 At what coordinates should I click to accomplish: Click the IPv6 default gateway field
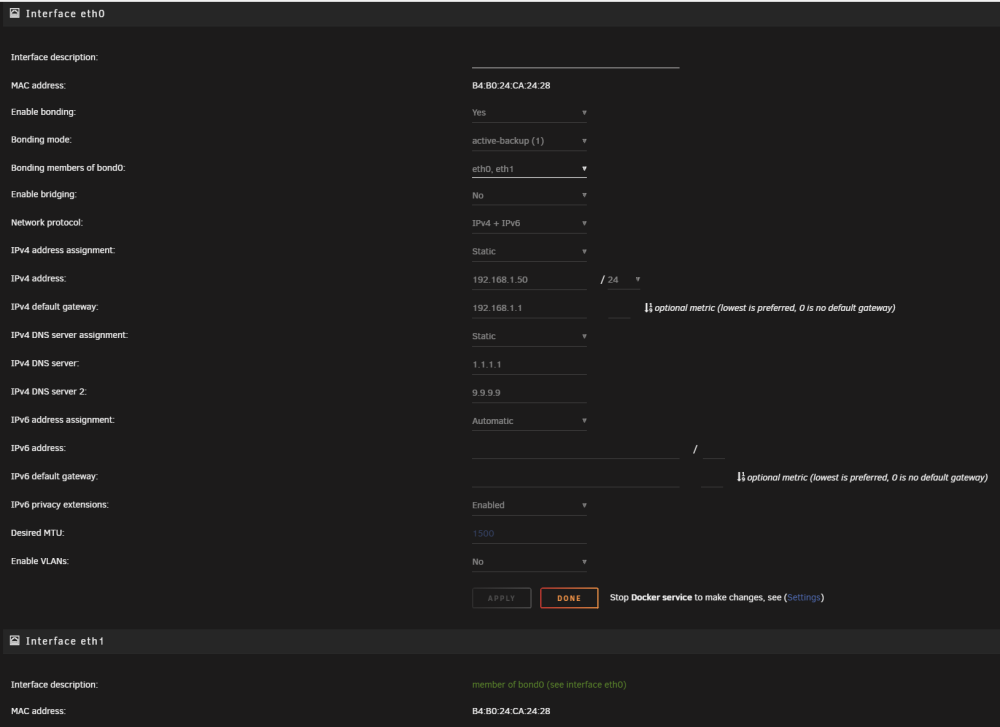coord(575,478)
